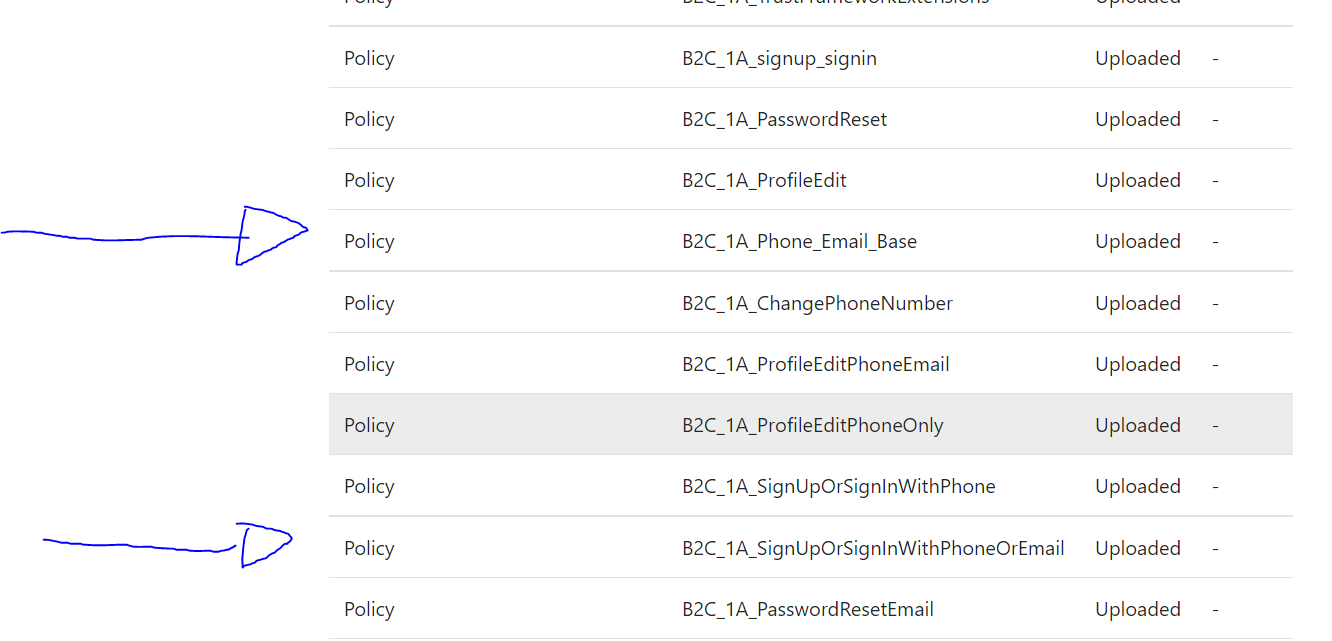Click the Policy type label beside B2C_1A_ProfileEdit
This screenshot has height=641, width=1332.
tap(369, 180)
